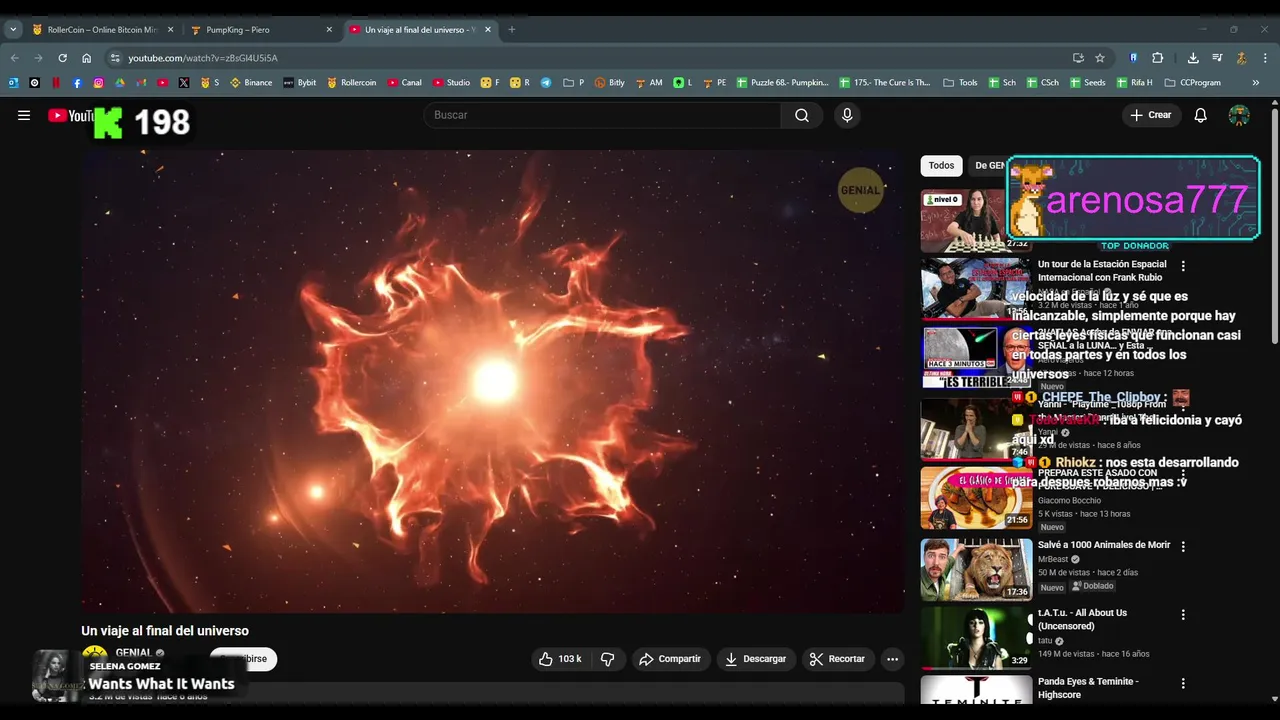Screen dimensions: 1280x720
Task: Open MrBeast Salvé a 1000 Animales thumbnail
Action: 976,570
